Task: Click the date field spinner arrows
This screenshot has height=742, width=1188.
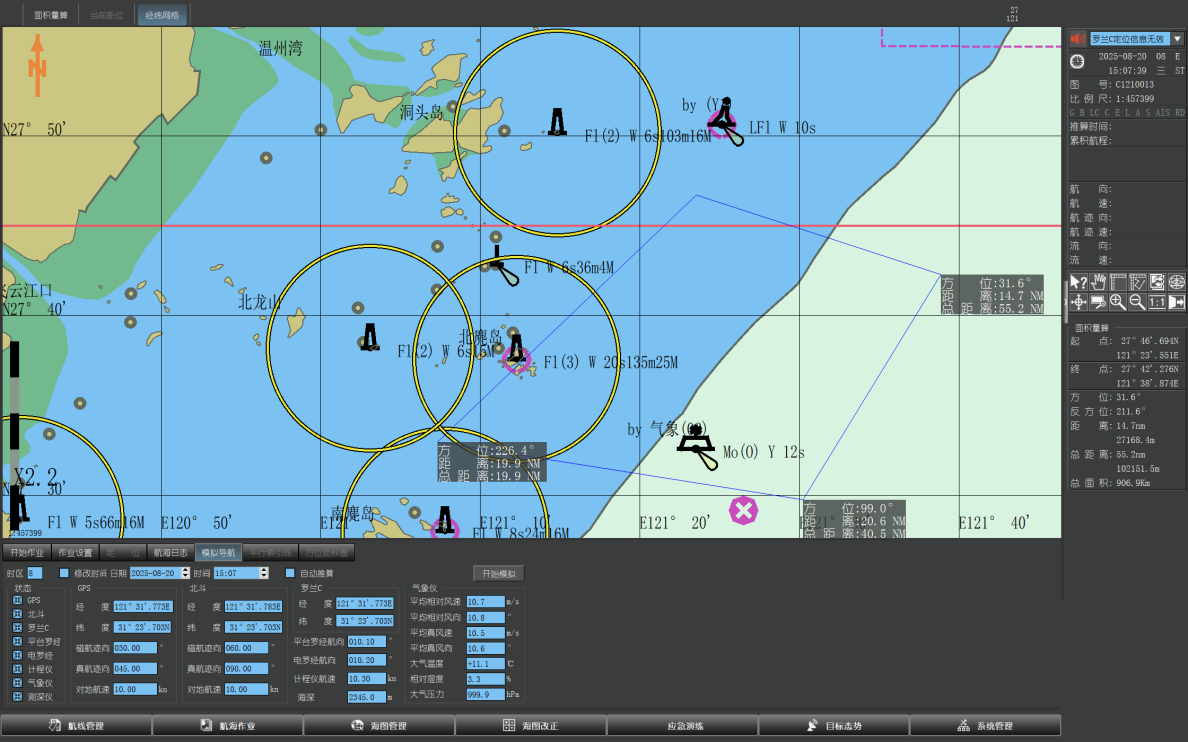Action: (x=183, y=573)
